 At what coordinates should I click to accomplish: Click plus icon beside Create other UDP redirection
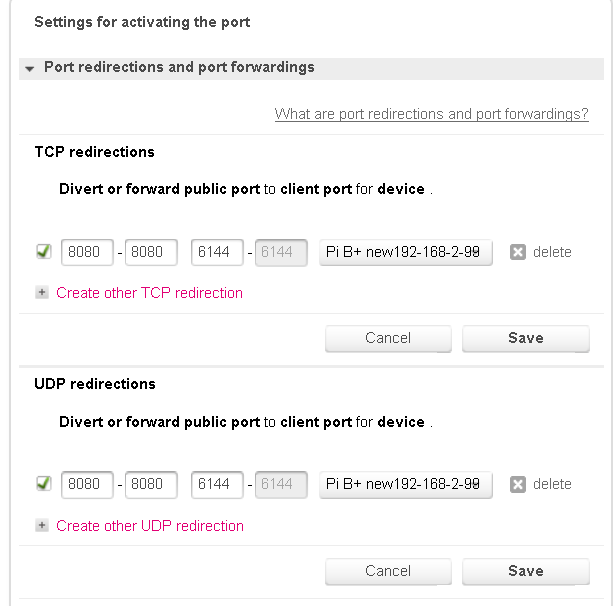tap(42, 525)
